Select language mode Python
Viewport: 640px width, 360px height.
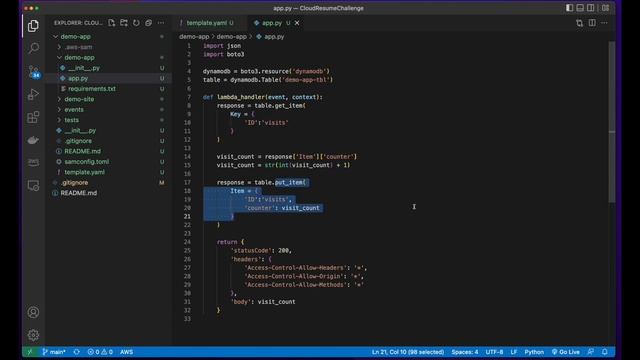click(x=534, y=352)
